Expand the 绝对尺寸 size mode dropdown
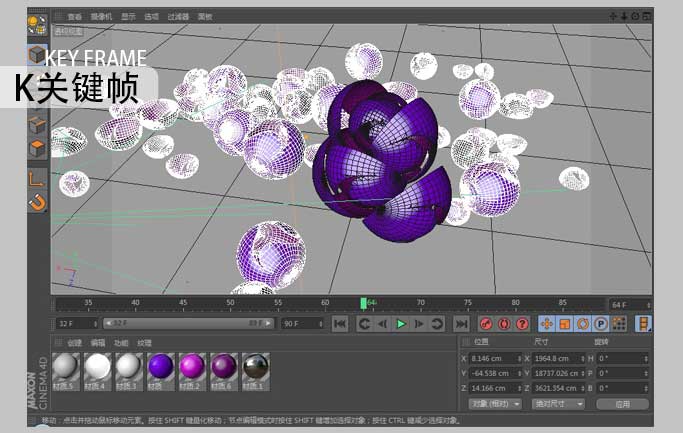Viewport: 683px width, 433px height. point(556,404)
